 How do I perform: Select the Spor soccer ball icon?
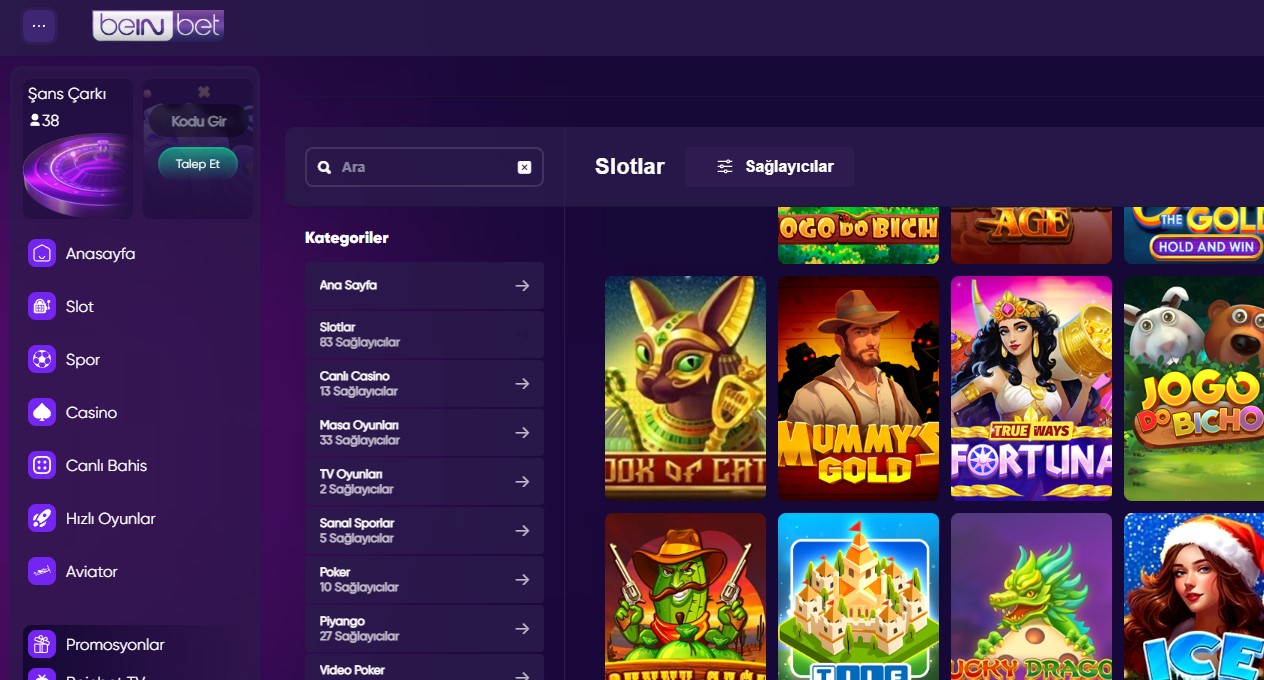tap(42, 359)
